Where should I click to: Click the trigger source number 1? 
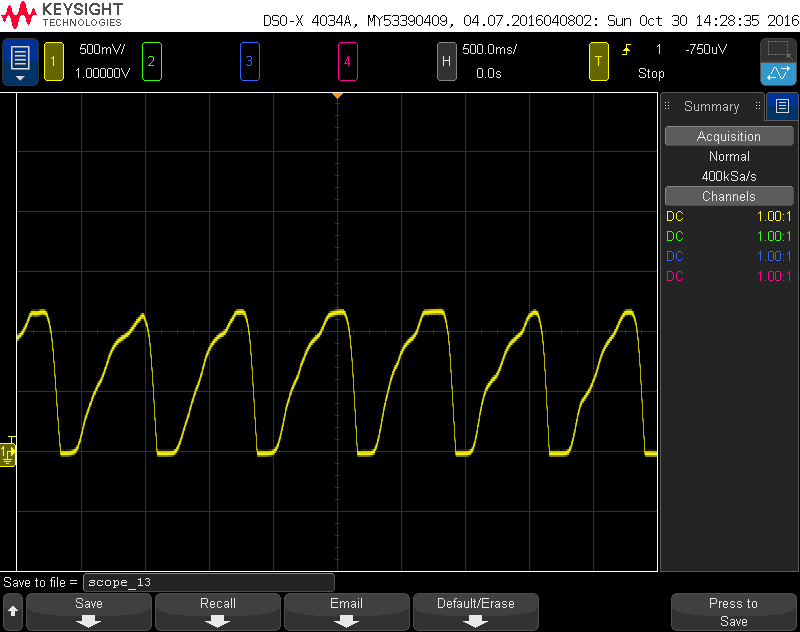[659, 49]
